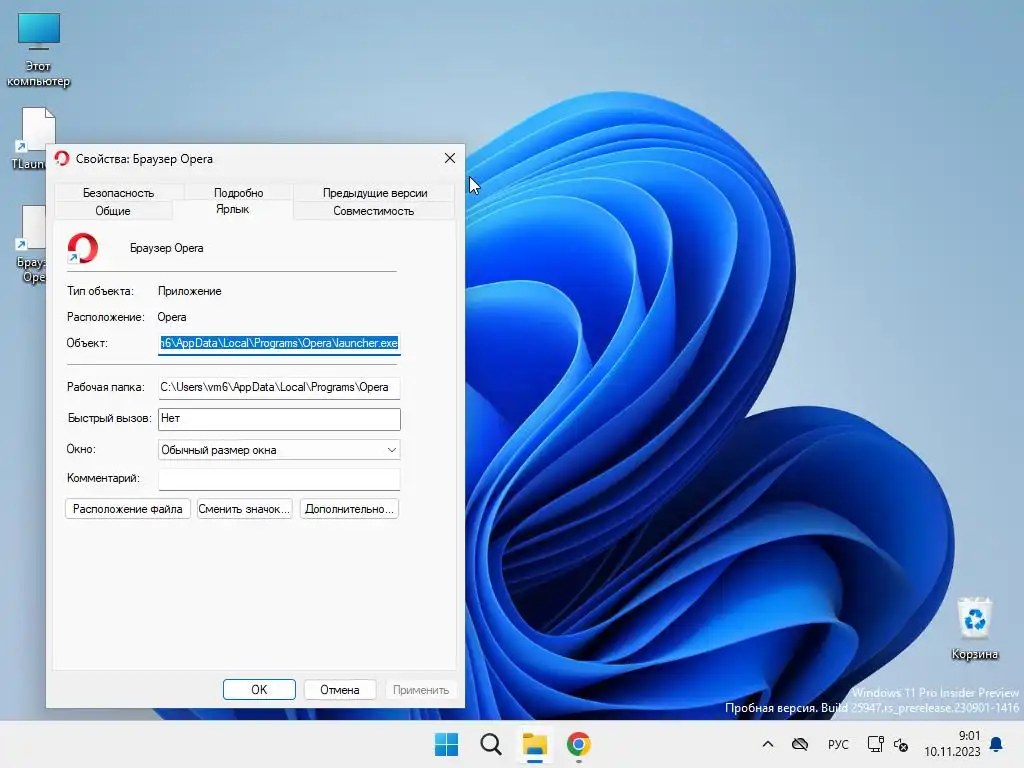Switch to the Подробно tab

pos(238,193)
